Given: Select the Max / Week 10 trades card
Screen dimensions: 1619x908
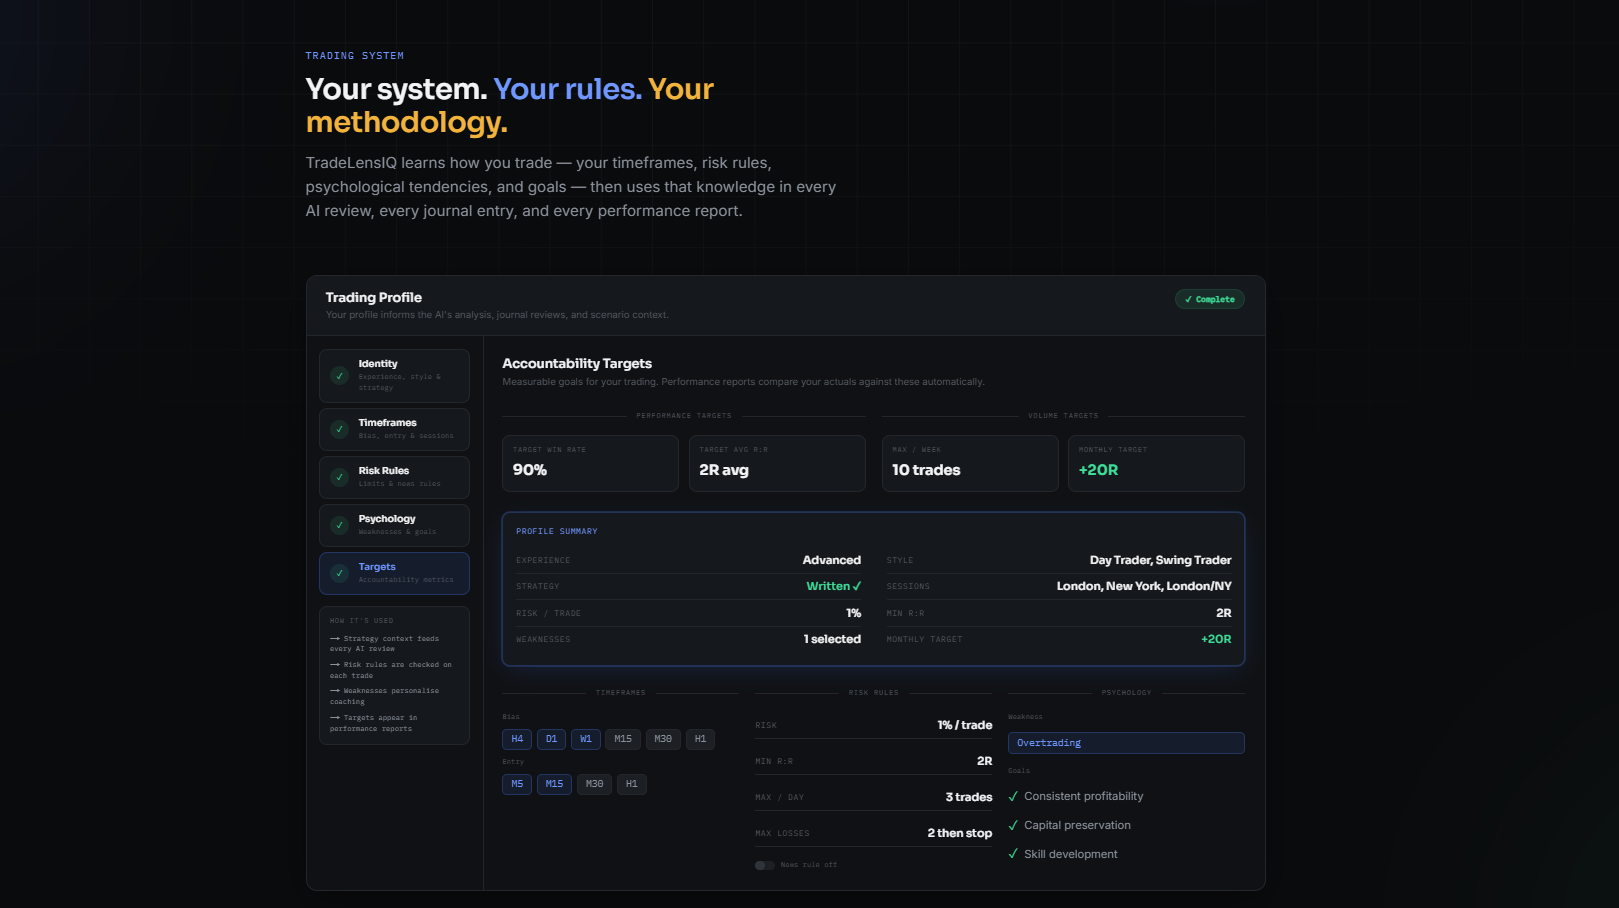Looking at the screenshot, I should pos(970,463).
